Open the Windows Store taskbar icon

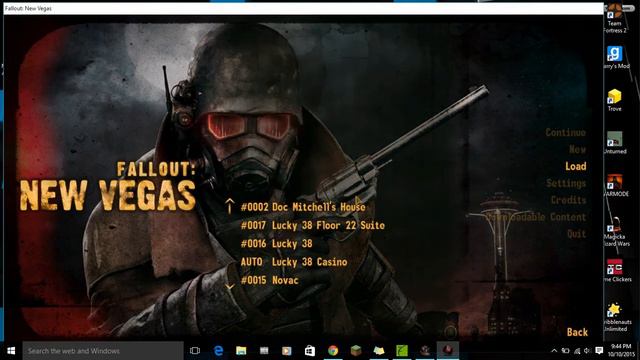(x=310, y=351)
